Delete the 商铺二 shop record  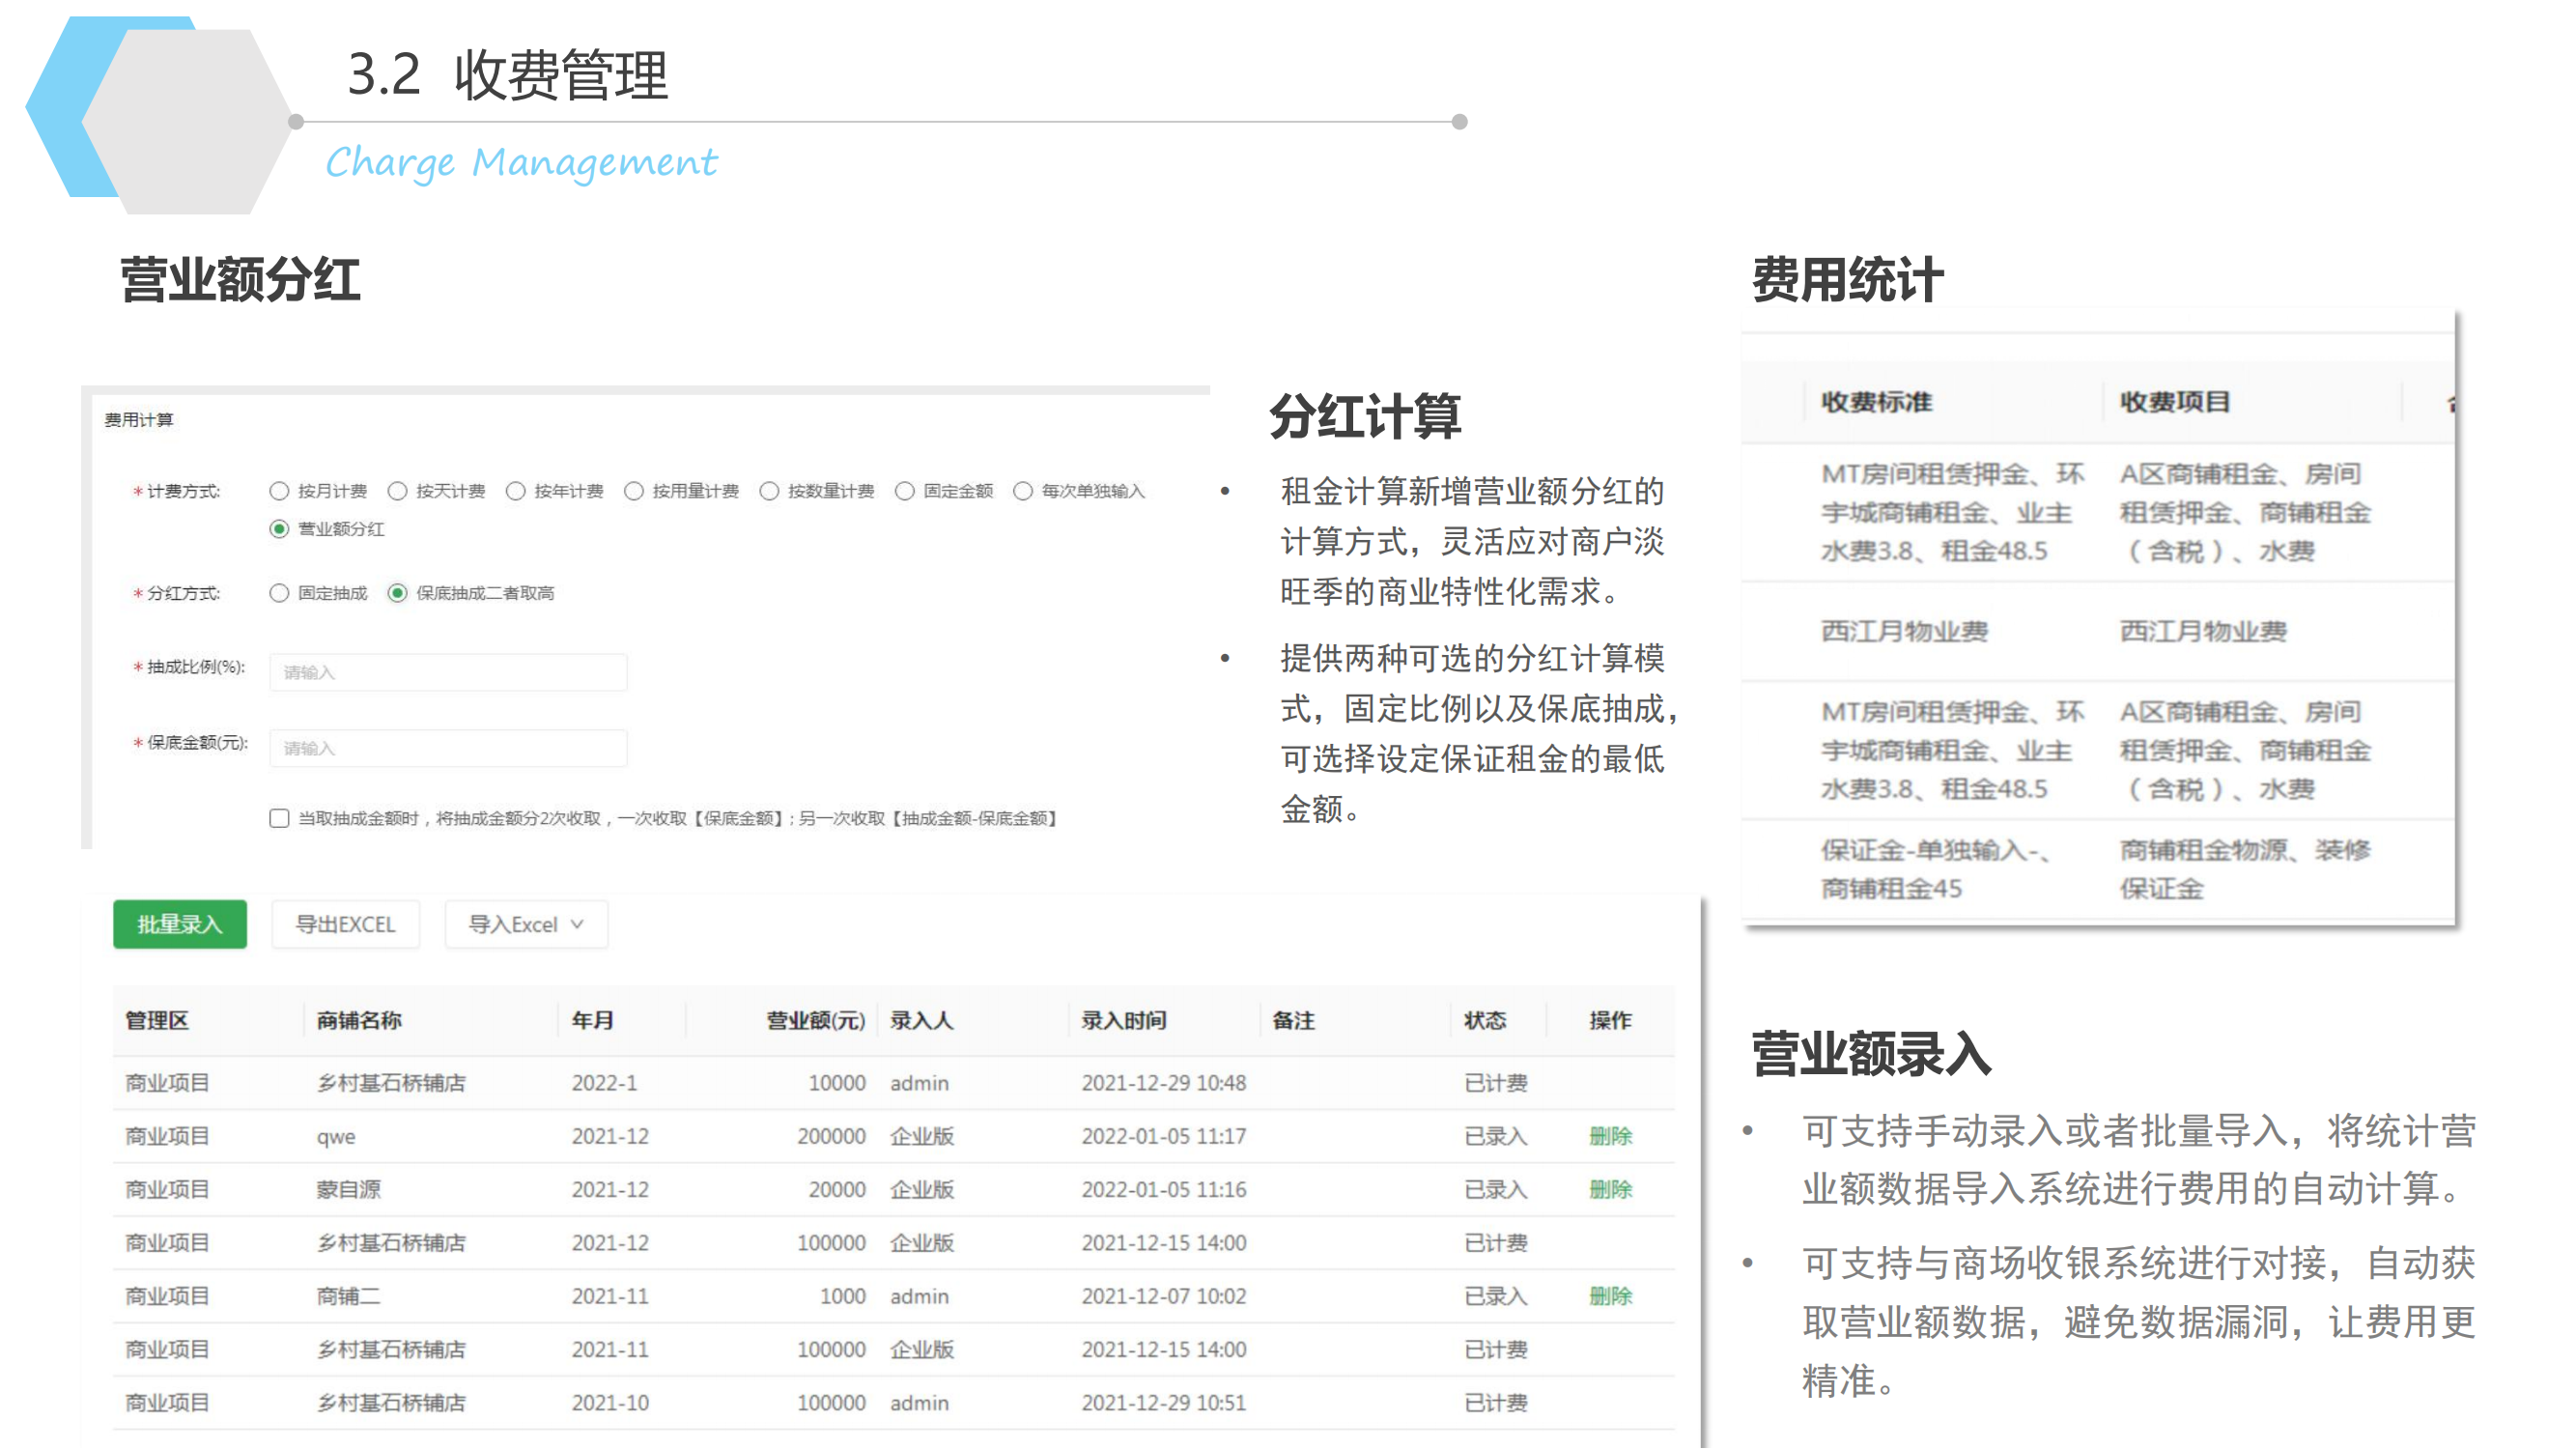tap(1609, 1296)
